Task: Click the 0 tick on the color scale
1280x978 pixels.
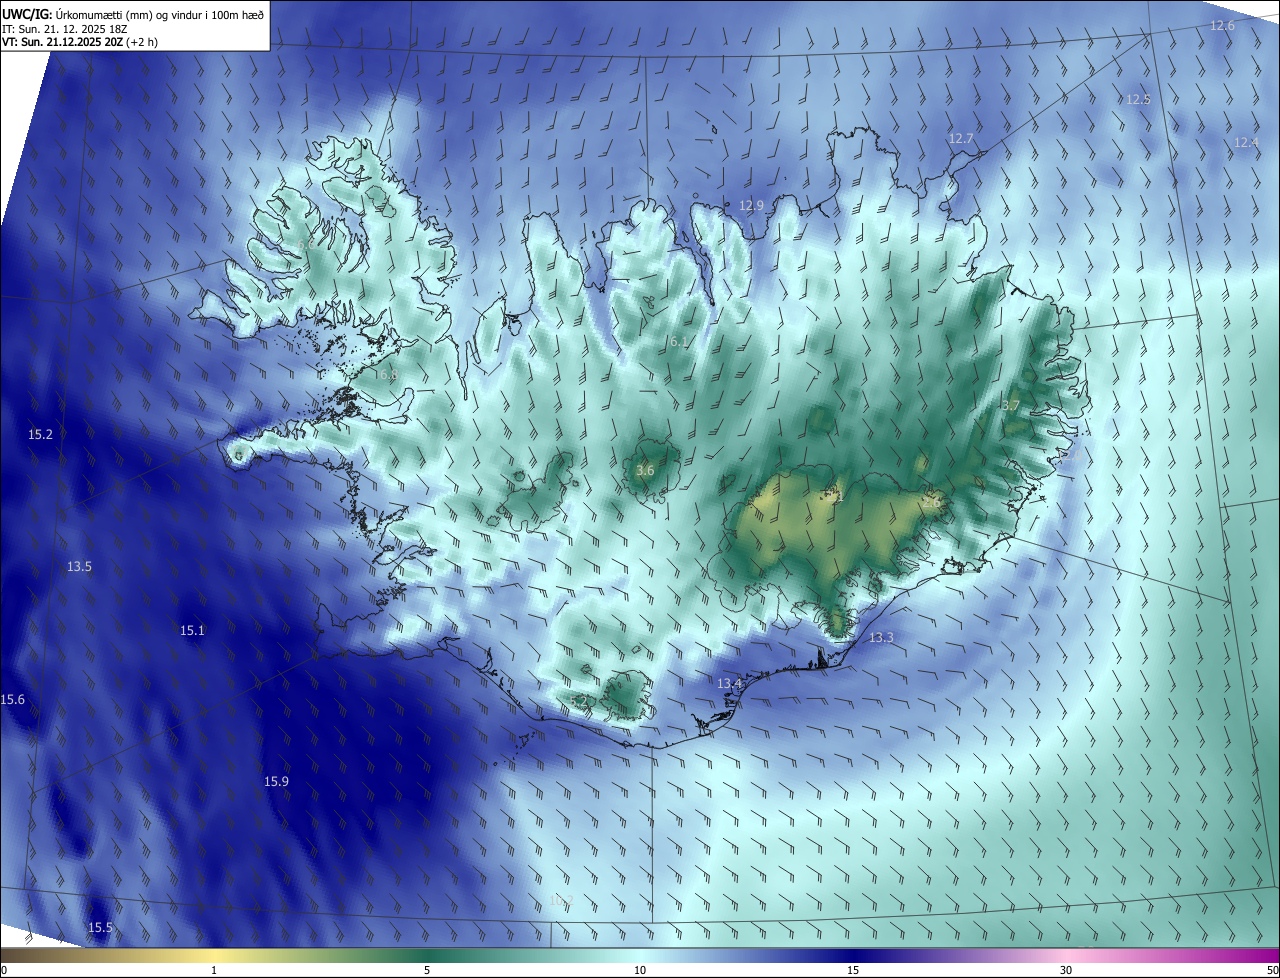Action: tap(4, 970)
